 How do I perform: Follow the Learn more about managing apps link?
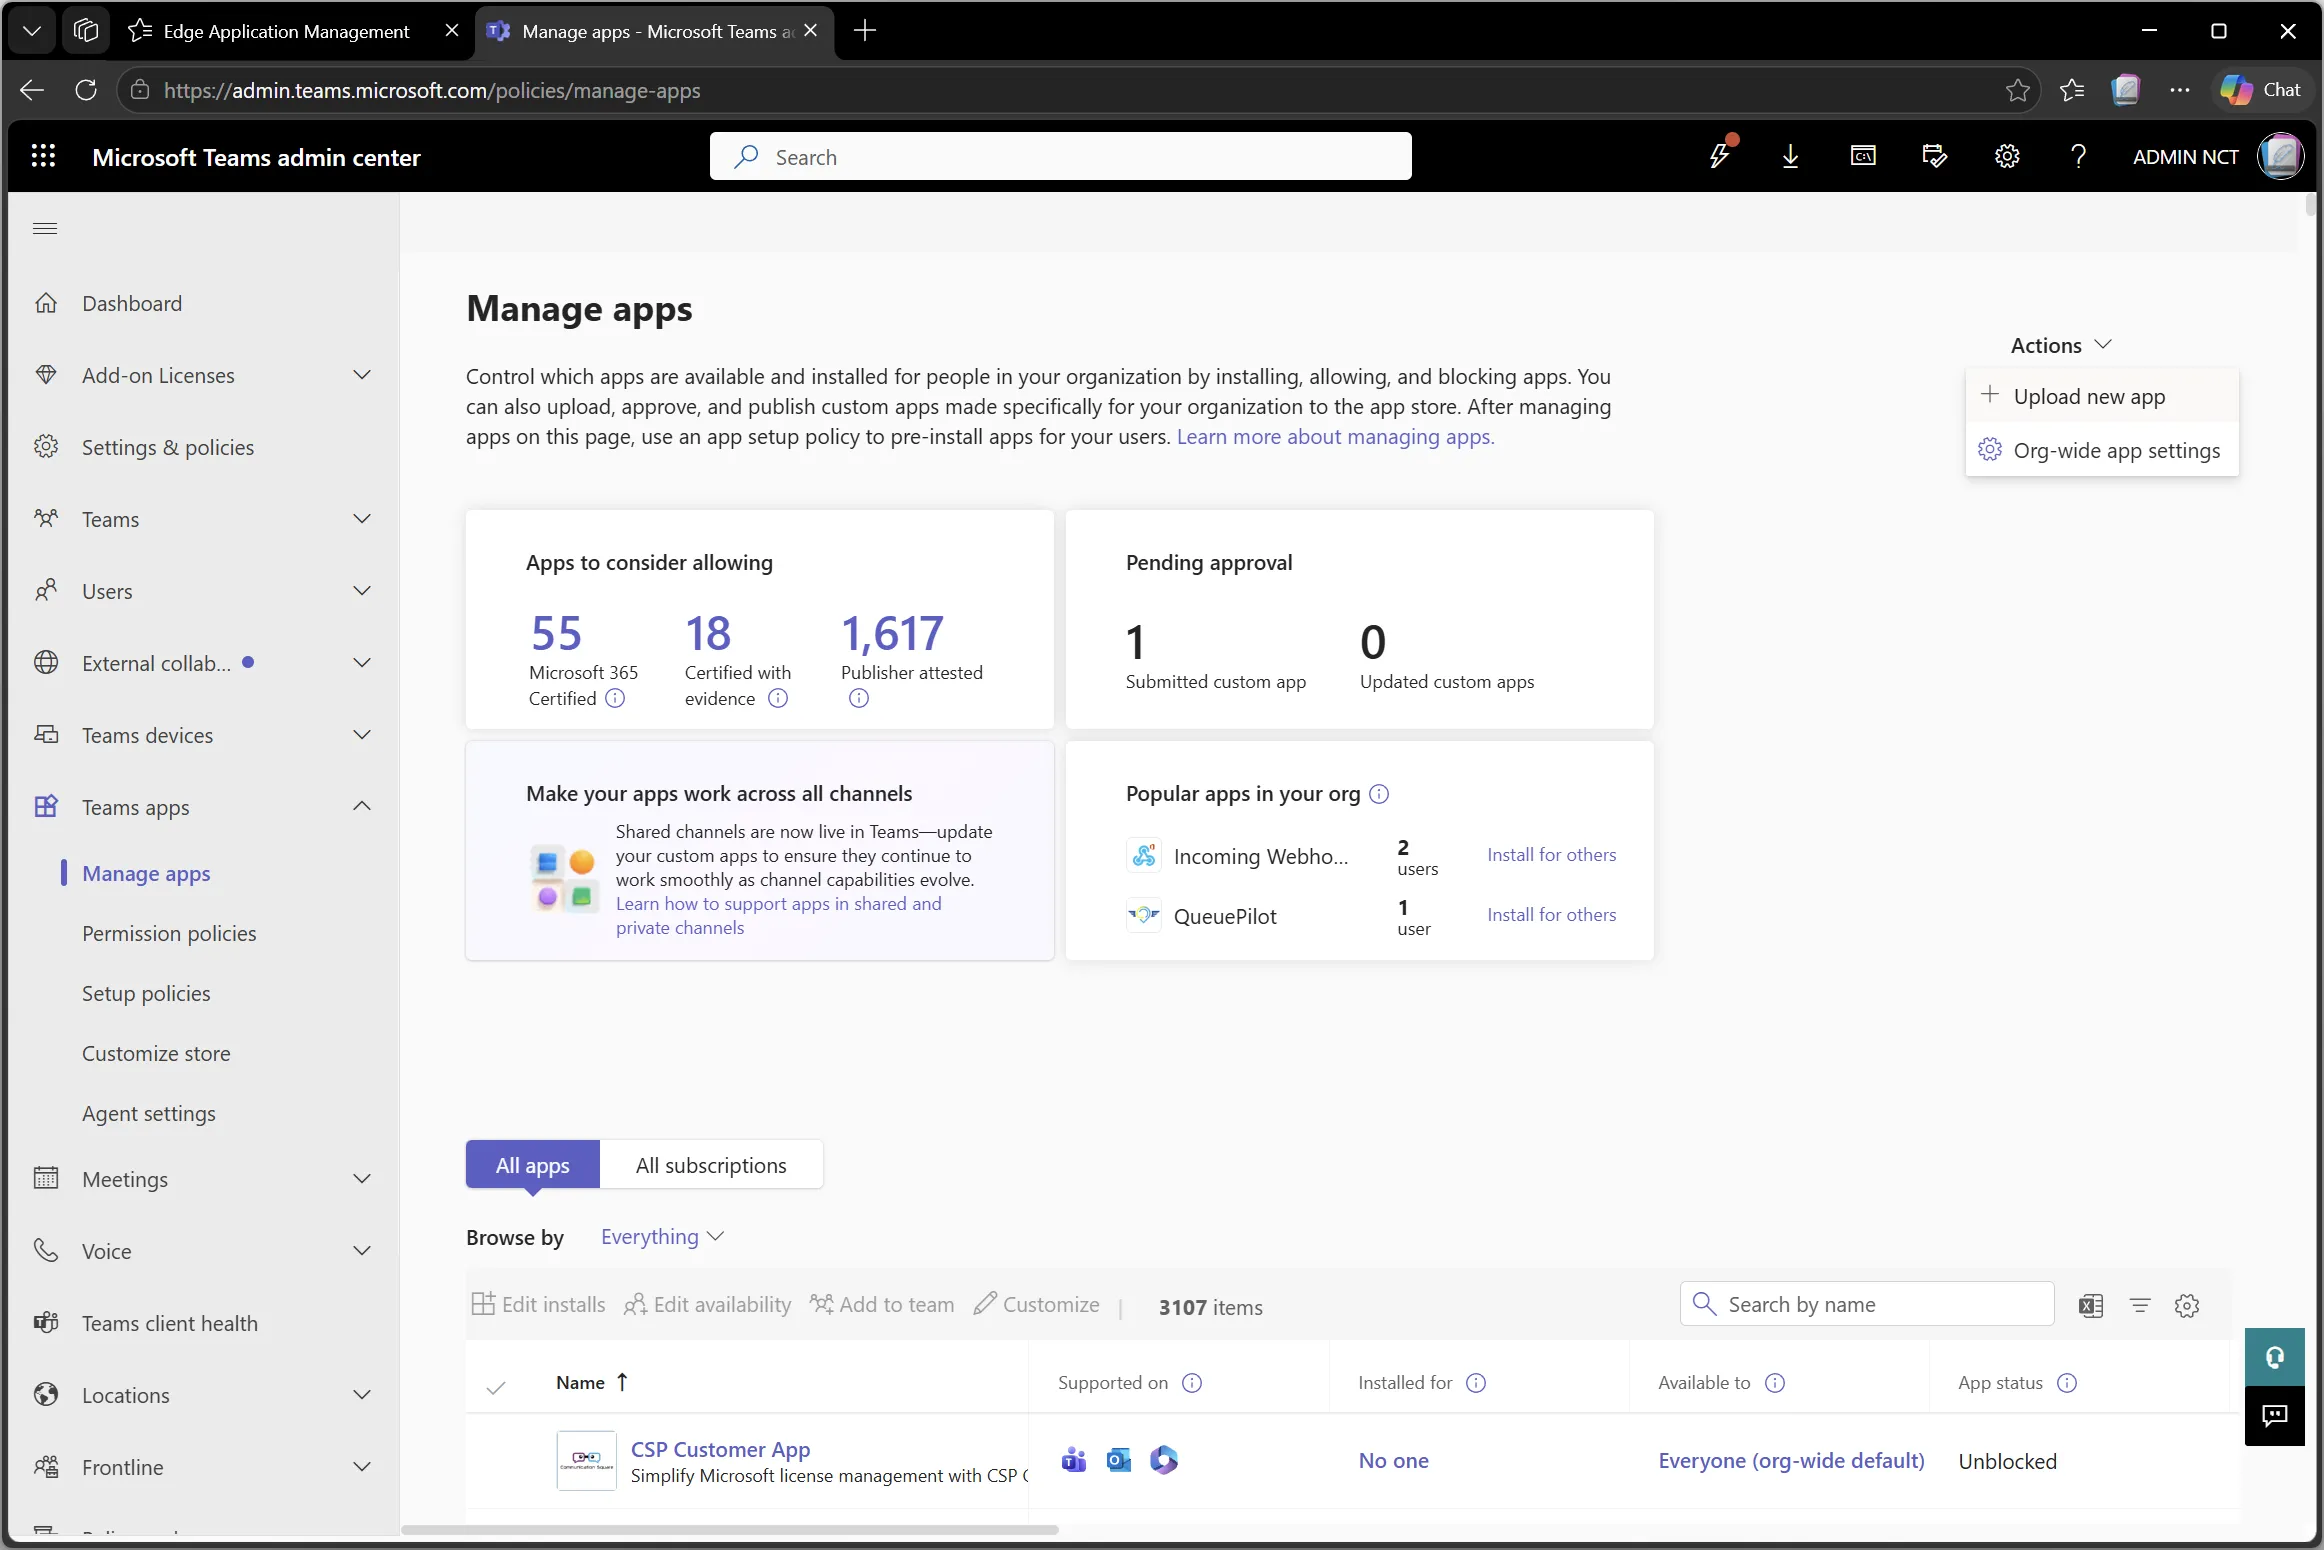(x=1335, y=436)
